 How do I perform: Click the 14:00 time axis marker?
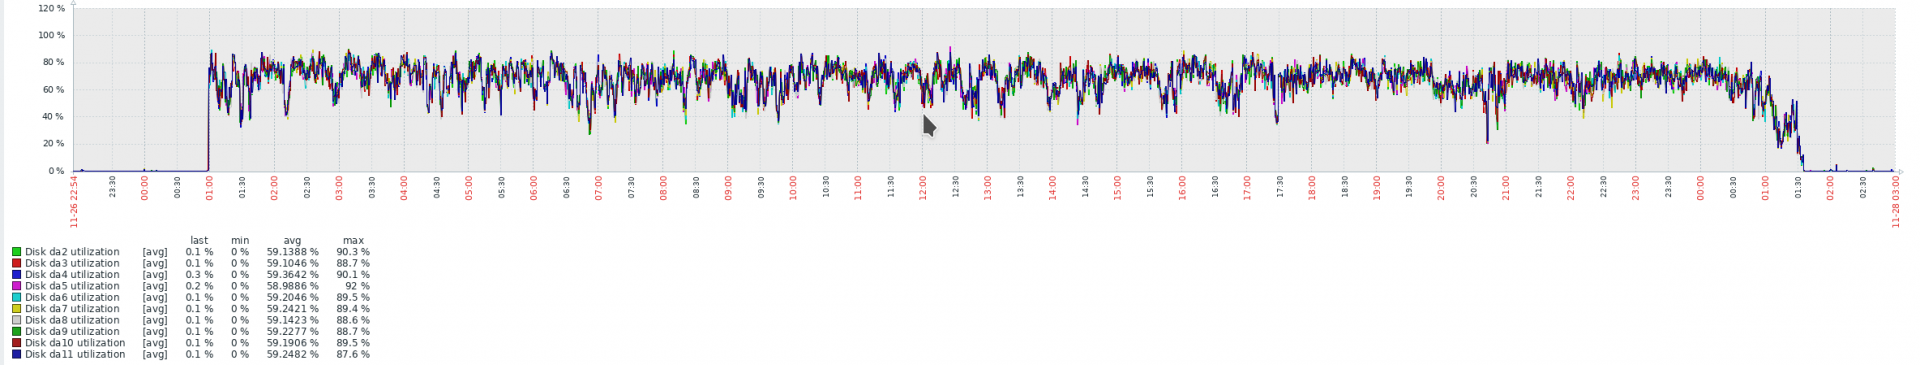coord(1052,188)
